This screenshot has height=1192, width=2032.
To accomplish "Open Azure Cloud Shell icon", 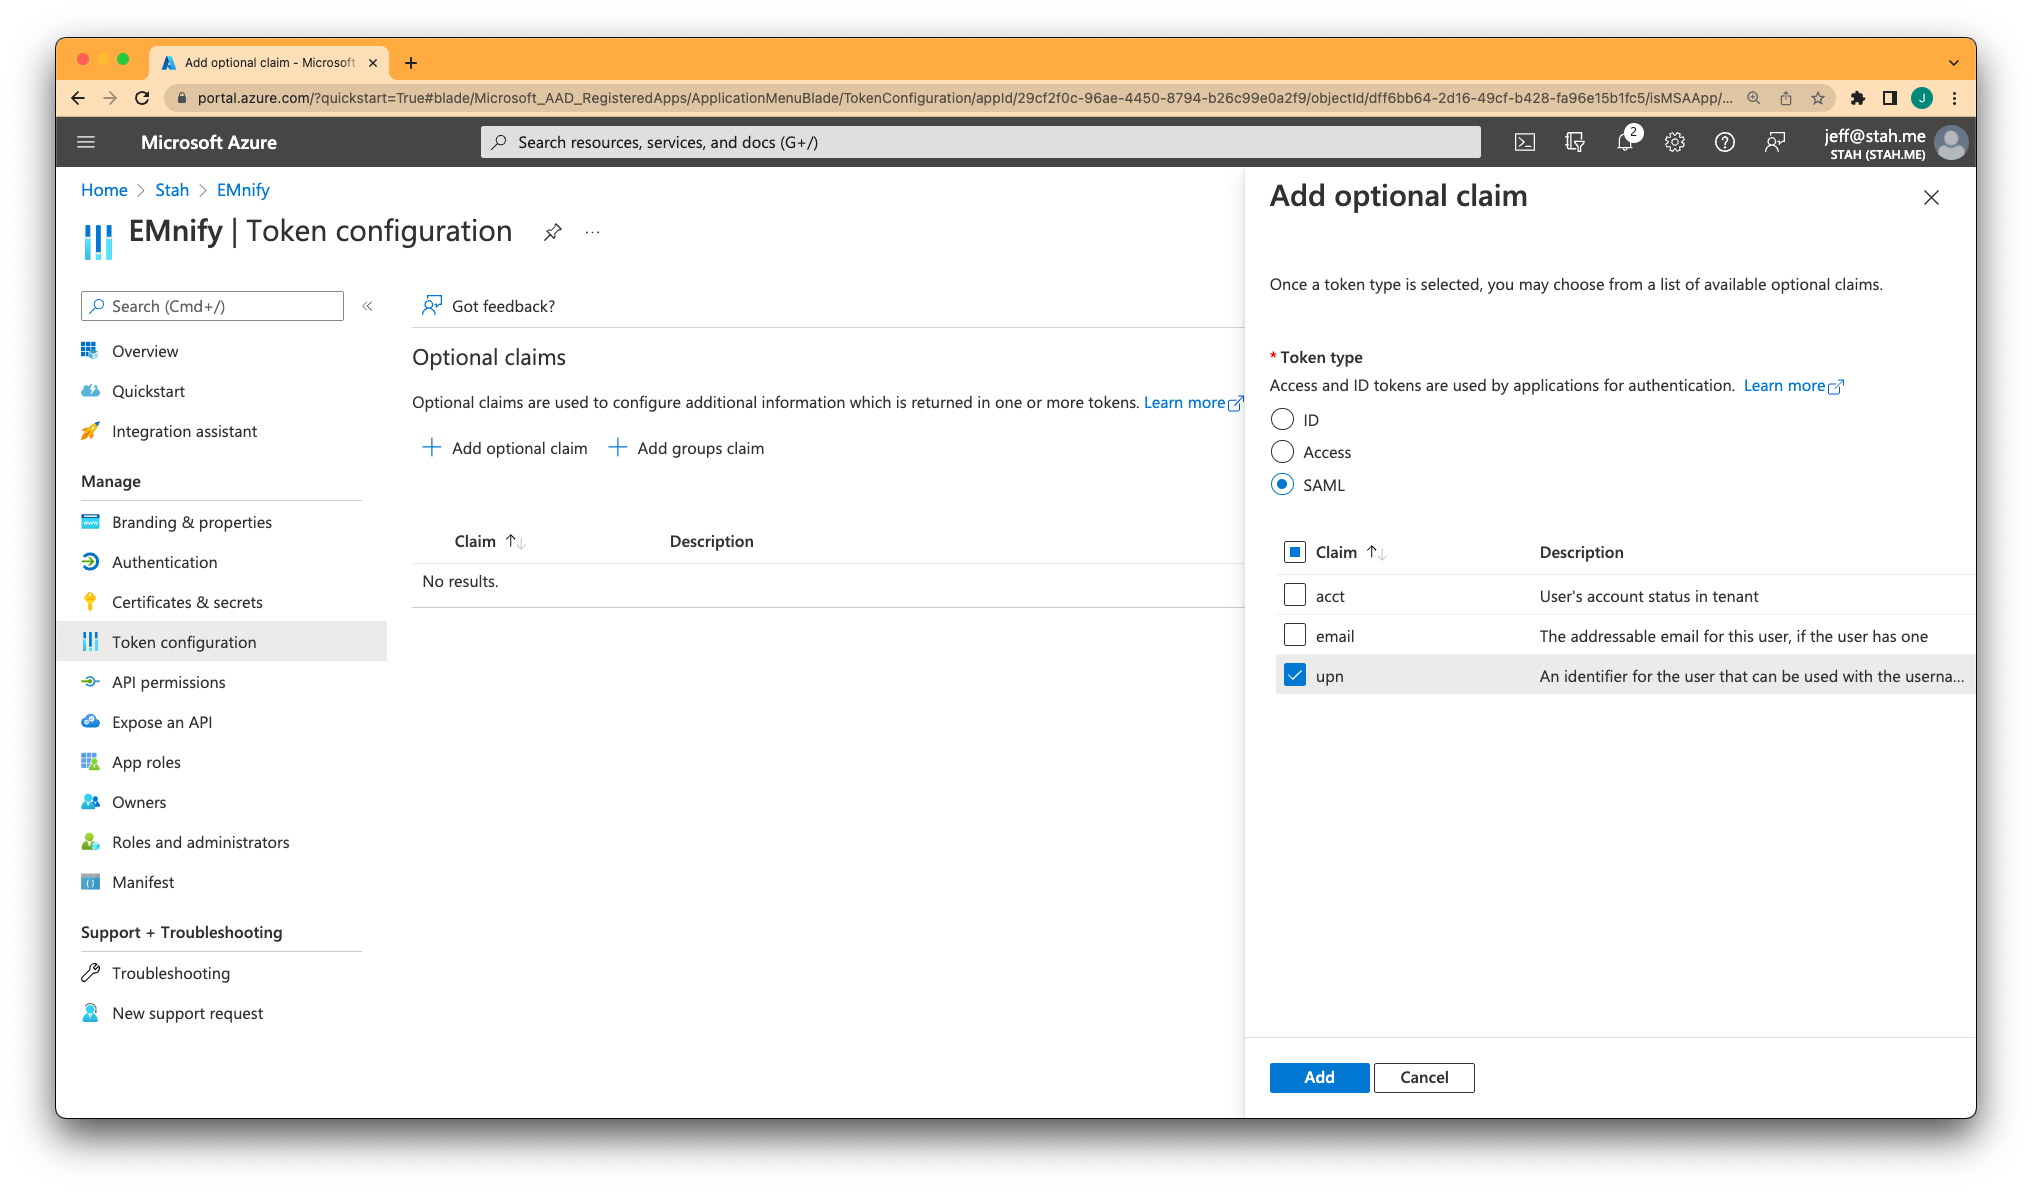I will click(x=1524, y=142).
